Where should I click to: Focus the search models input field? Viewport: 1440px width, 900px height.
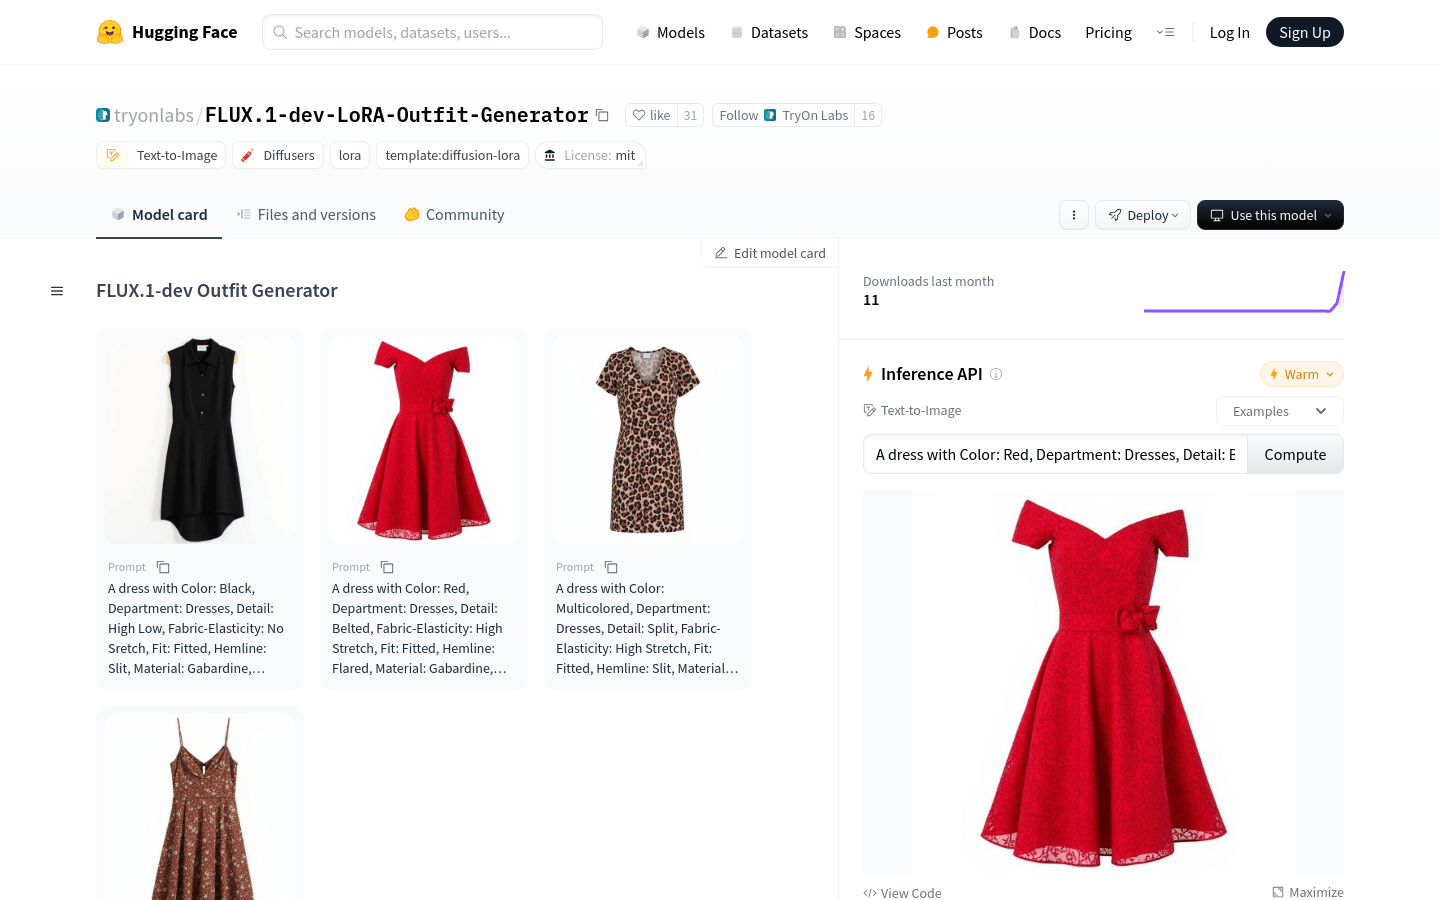432,32
